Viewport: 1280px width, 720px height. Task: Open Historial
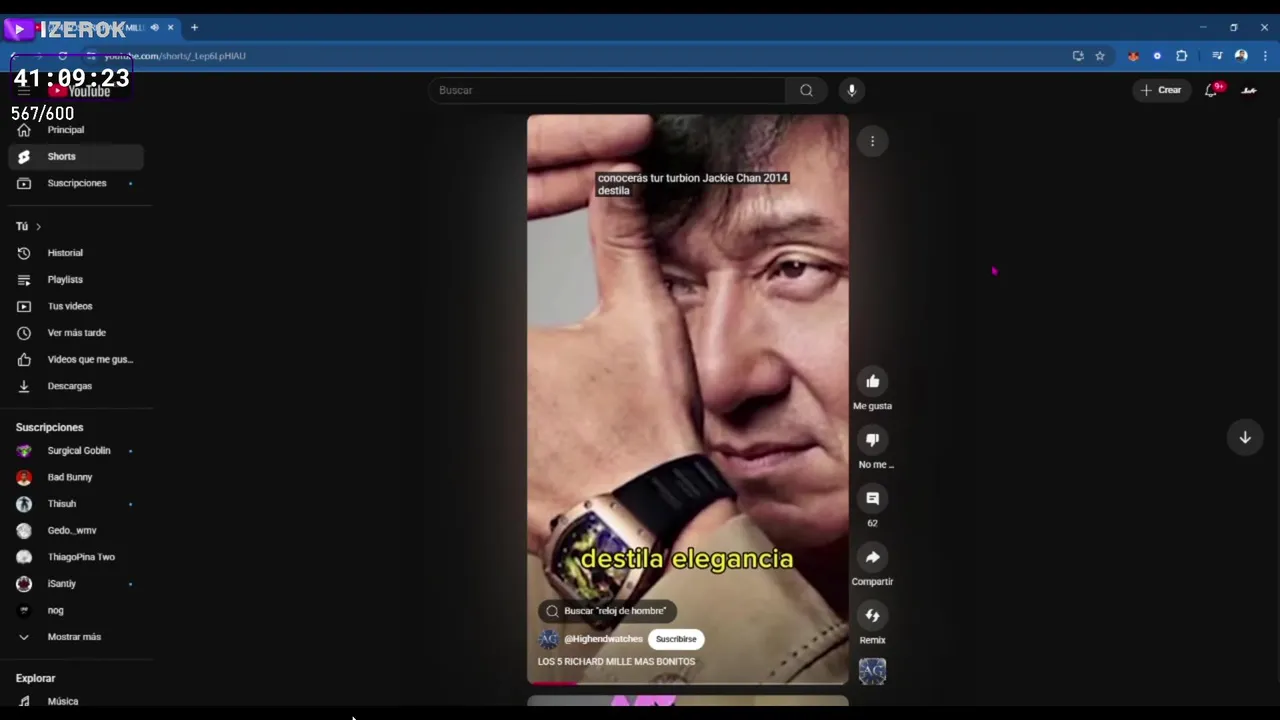tap(76, 253)
